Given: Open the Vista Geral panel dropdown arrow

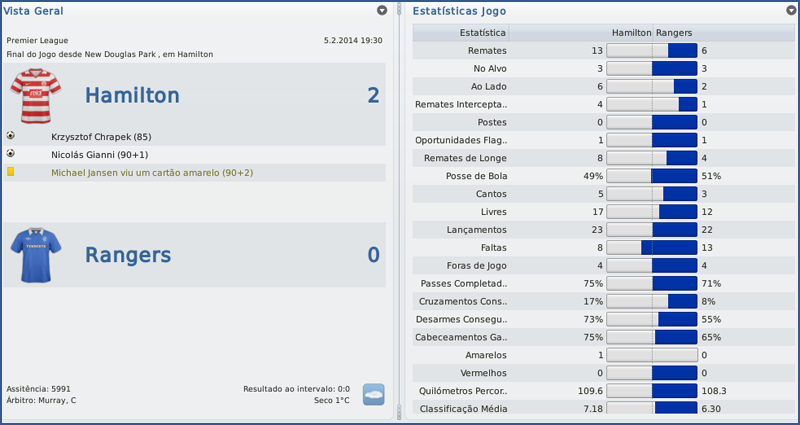Looking at the screenshot, I should 382,10.
